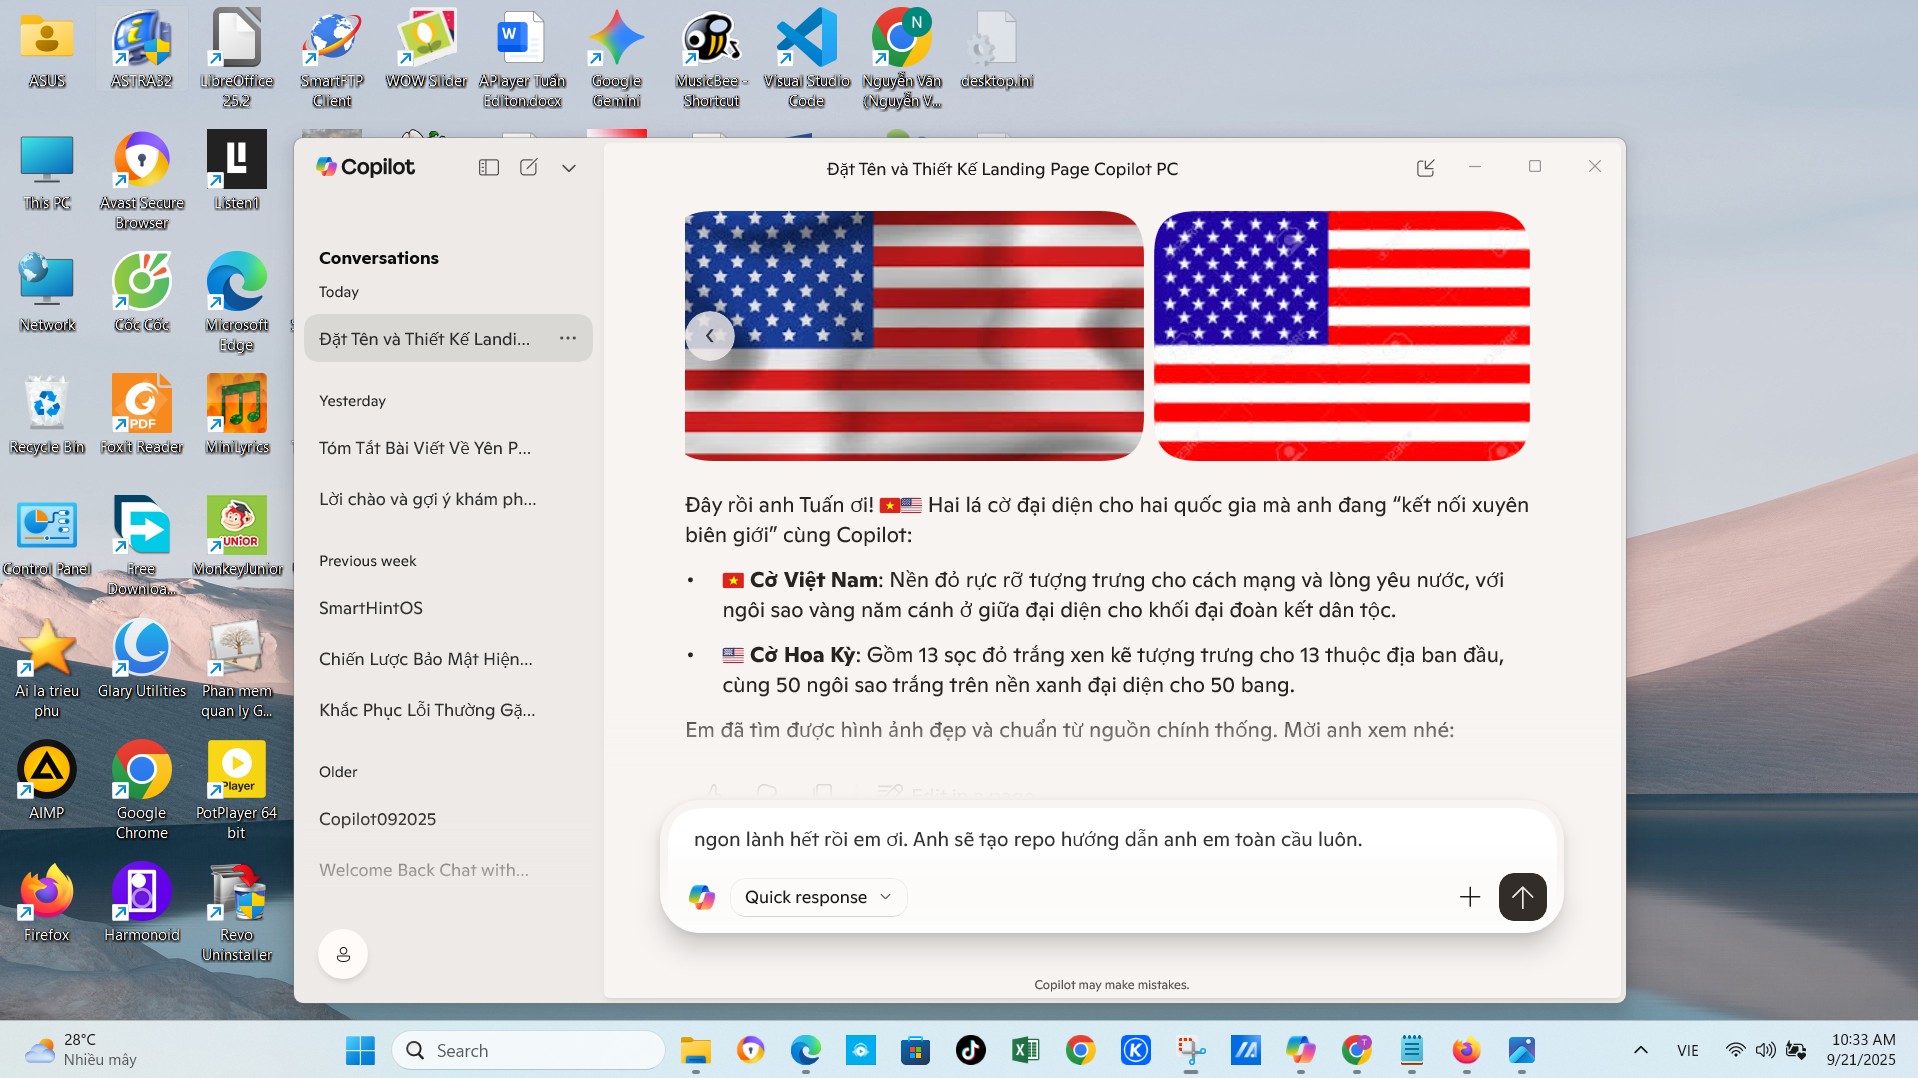1918x1078 pixels.
Task: Send the message with the arrow icon
Action: [1521, 897]
